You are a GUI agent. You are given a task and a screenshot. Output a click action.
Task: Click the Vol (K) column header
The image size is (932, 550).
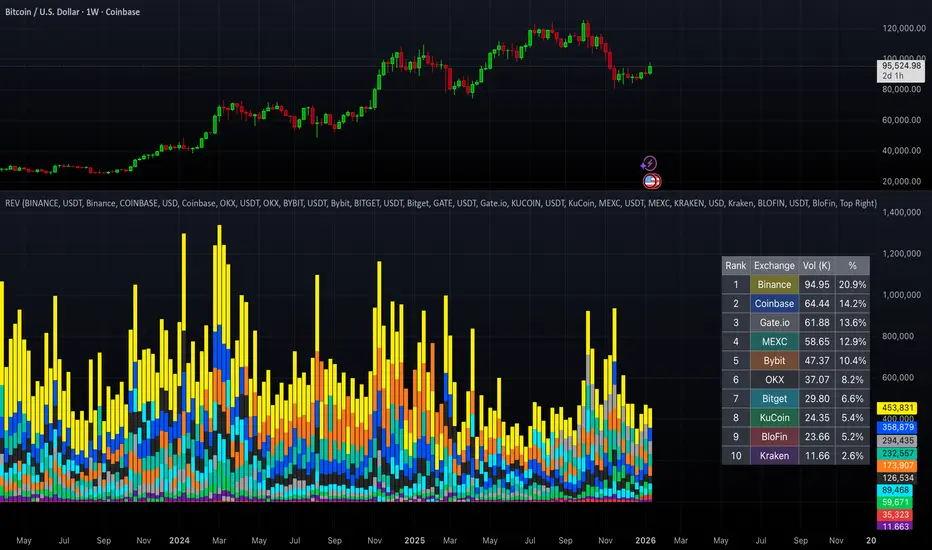[x=817, y=266]
